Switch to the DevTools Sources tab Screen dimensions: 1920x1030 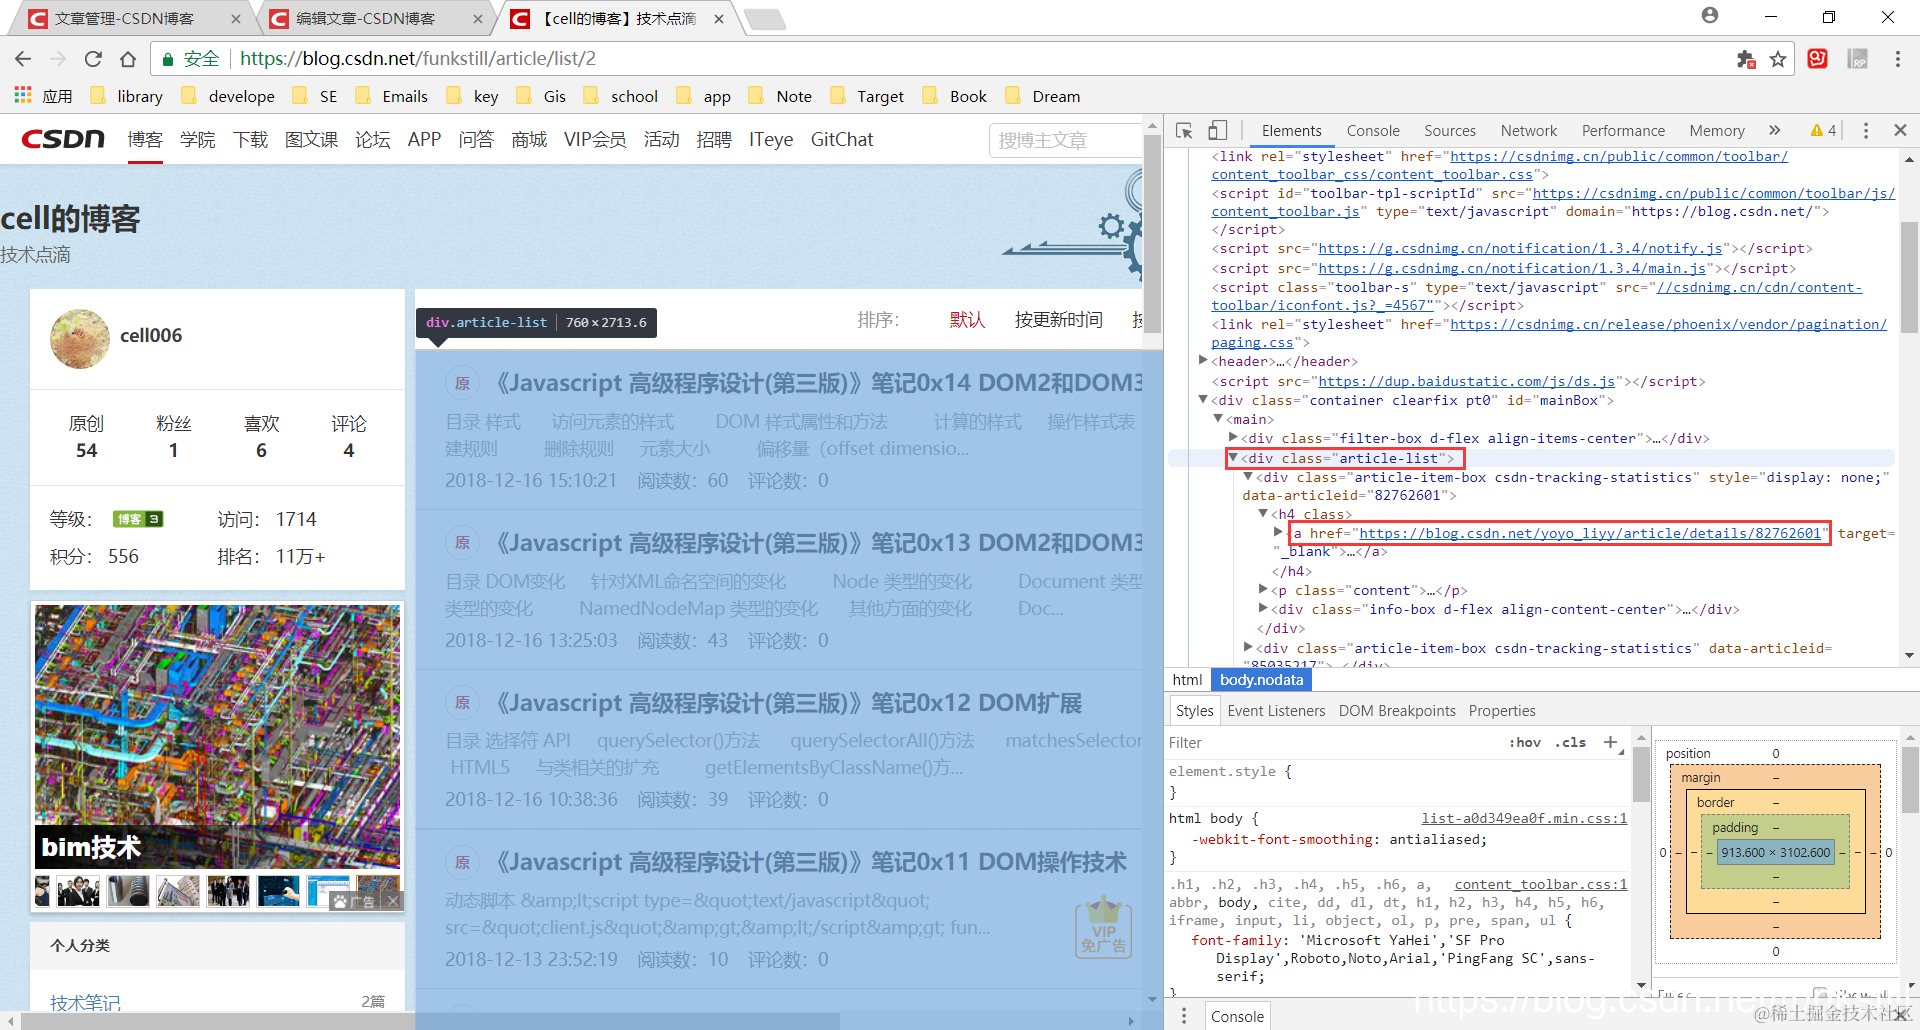1450,131
